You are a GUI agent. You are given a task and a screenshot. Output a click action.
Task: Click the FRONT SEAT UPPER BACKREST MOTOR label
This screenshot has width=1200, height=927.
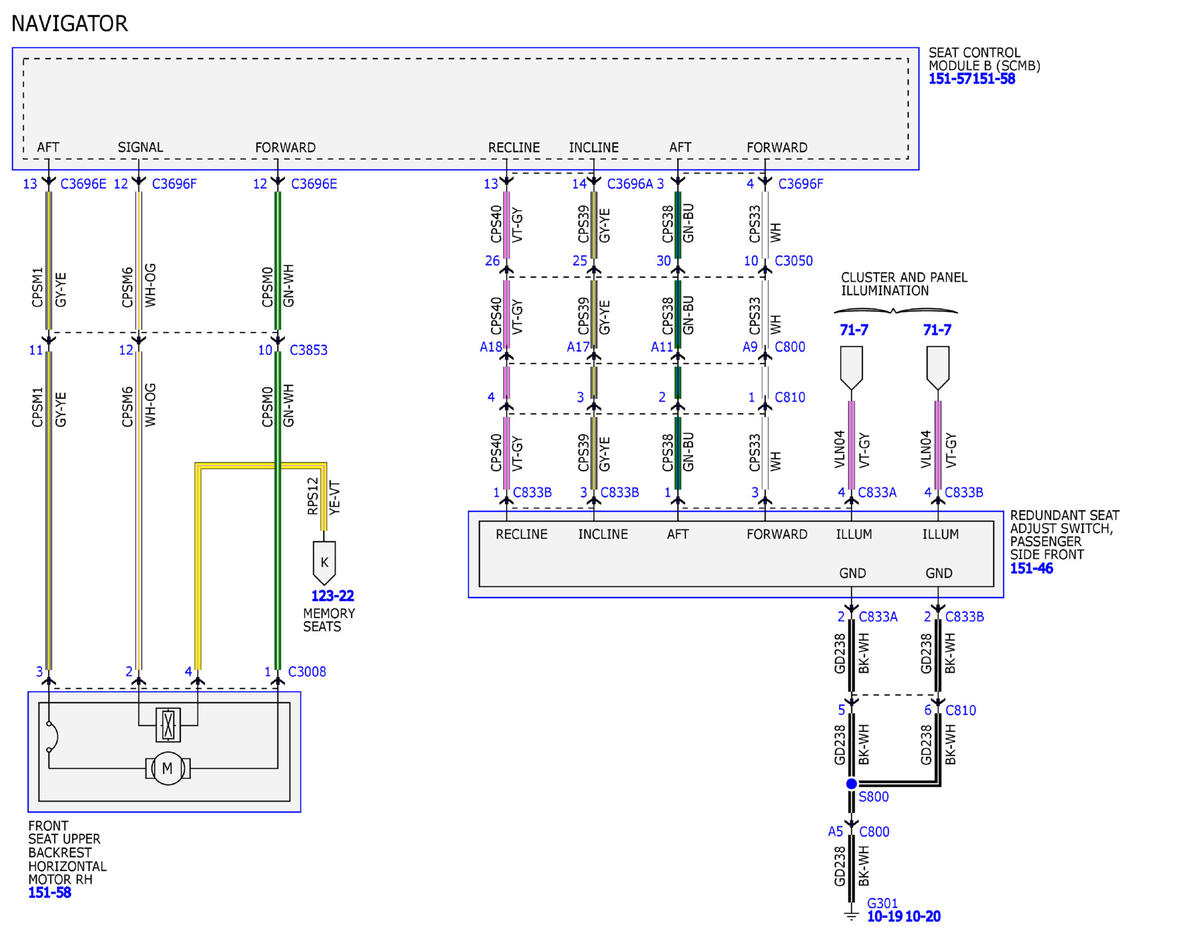point(67,853)
